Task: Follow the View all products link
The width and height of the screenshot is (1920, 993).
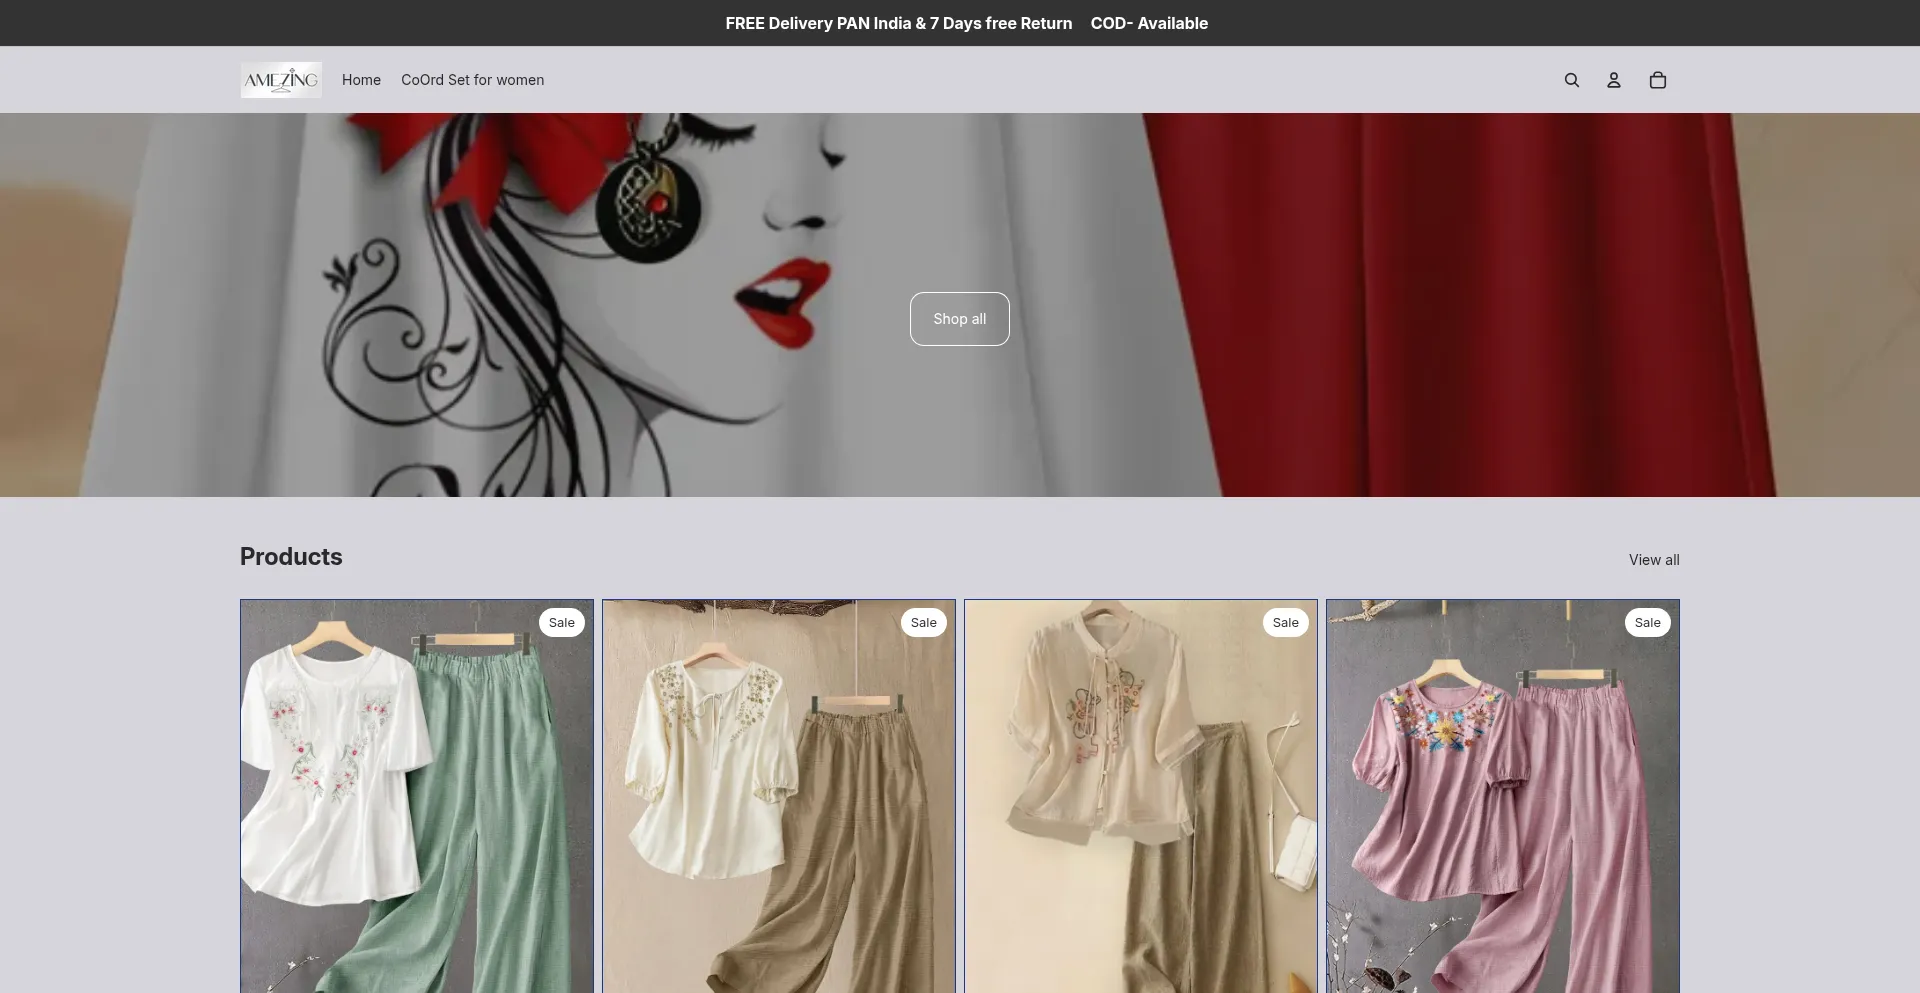Action: pyautogui.click(x=1653, y=560)
